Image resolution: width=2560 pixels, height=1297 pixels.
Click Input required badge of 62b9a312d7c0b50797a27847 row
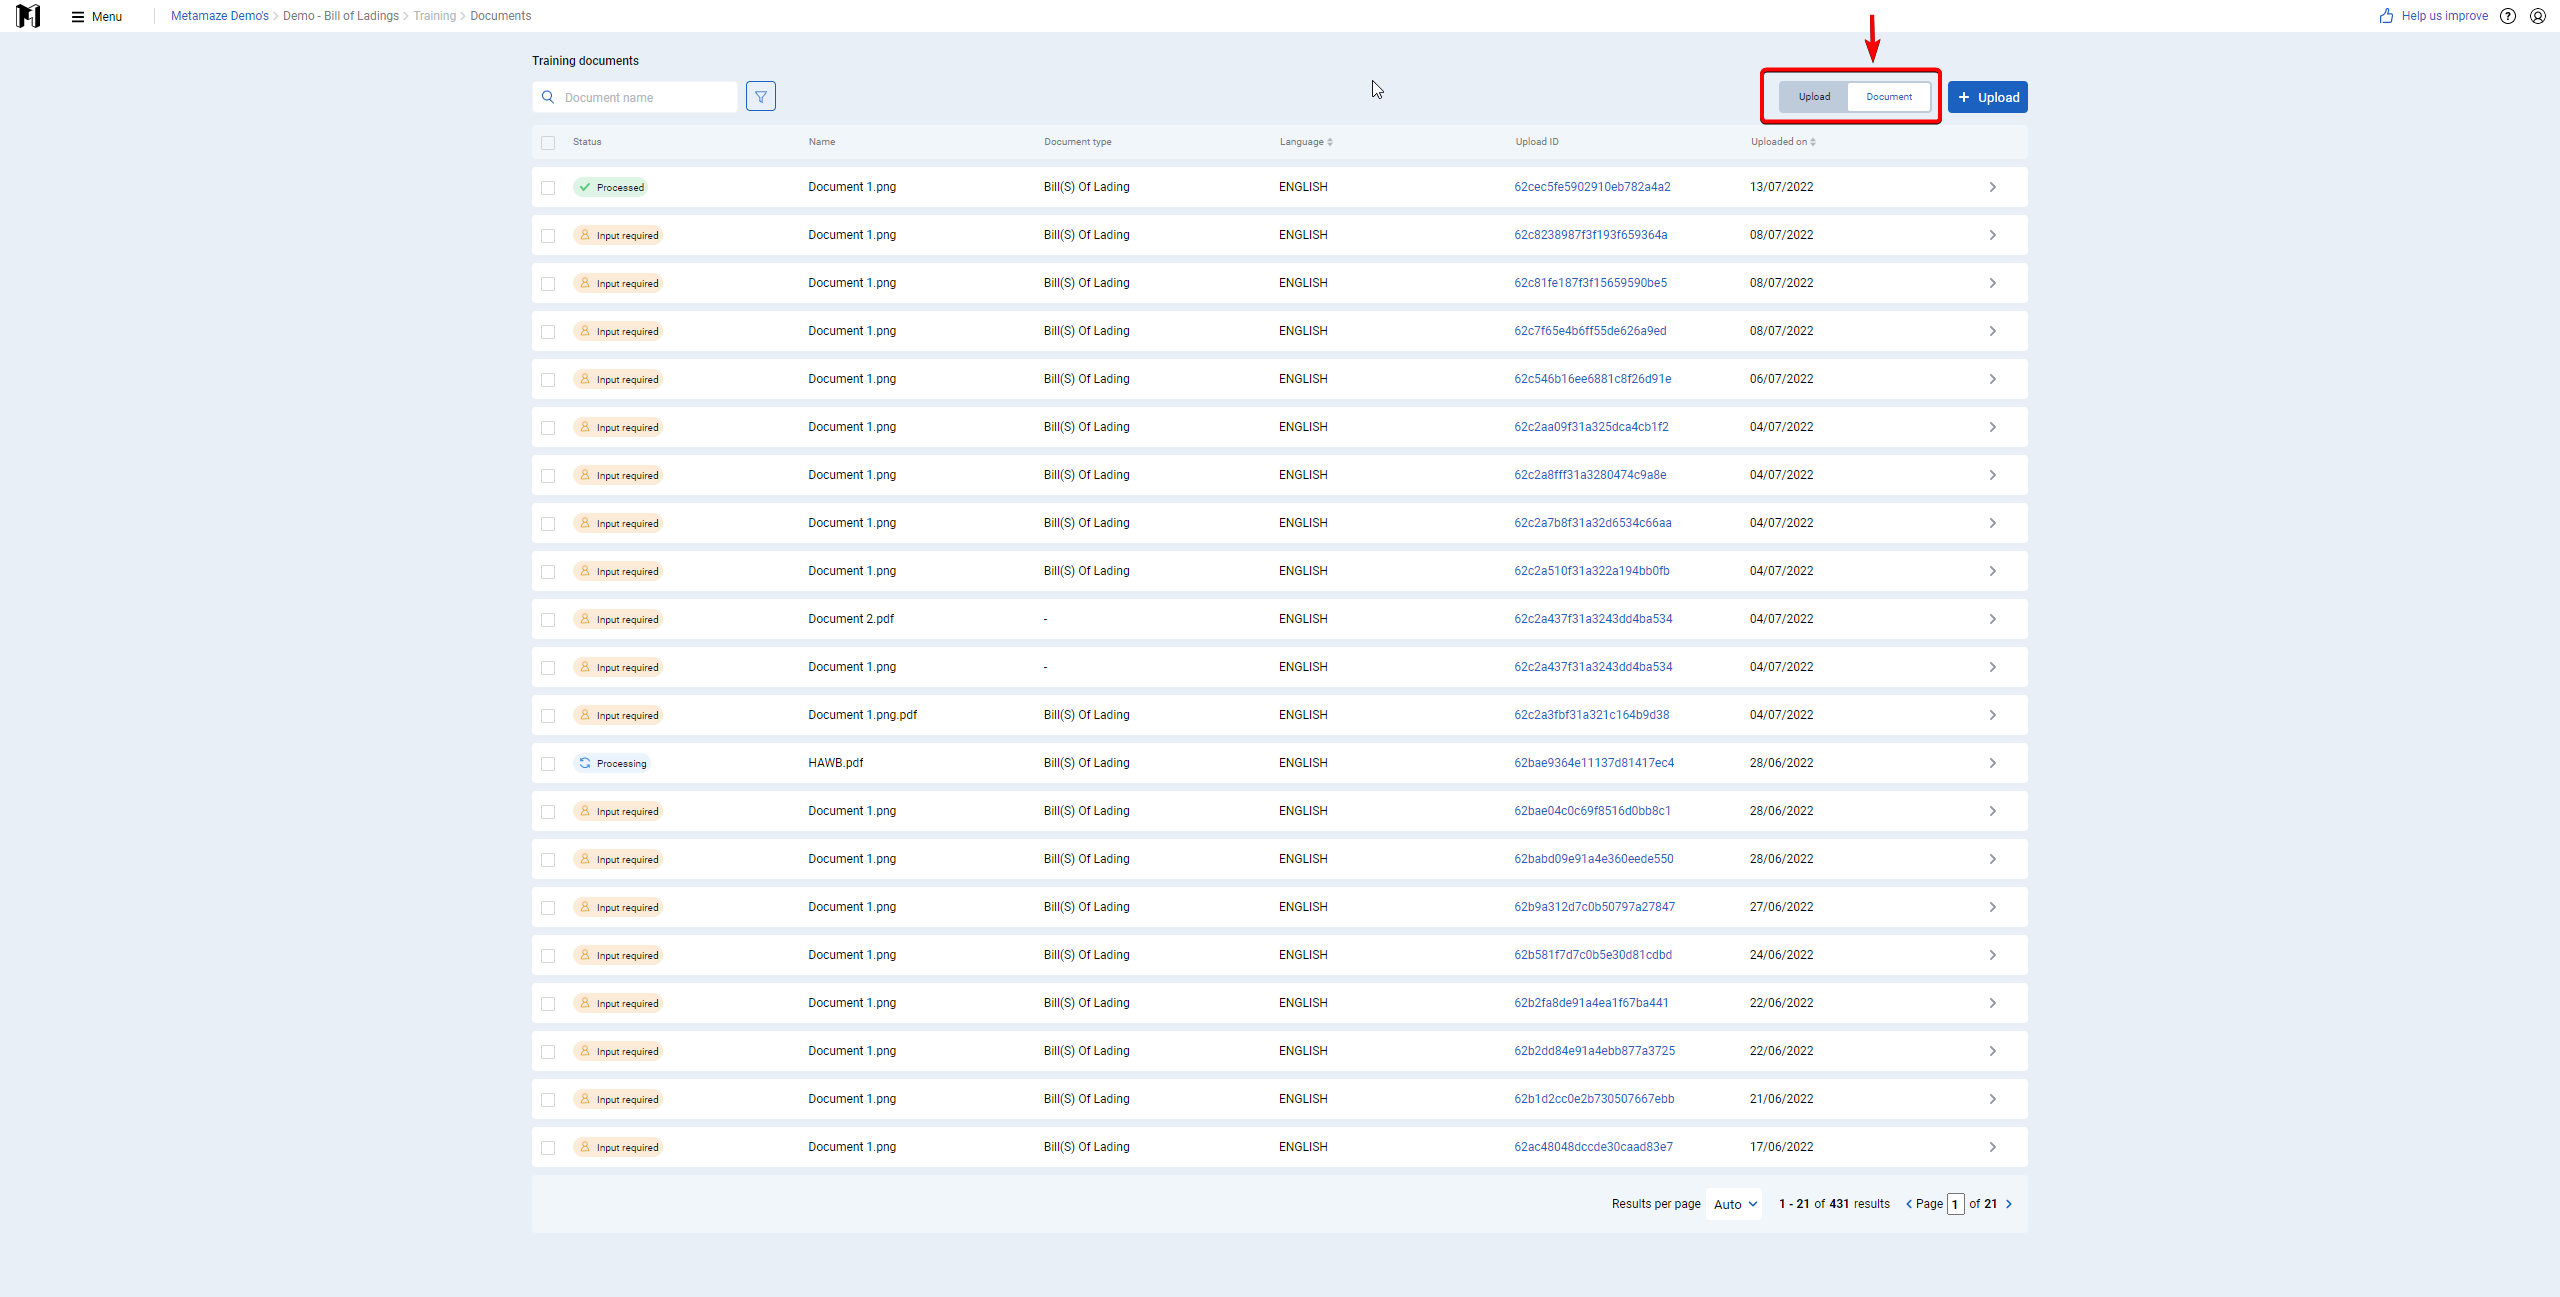[618, 907]
